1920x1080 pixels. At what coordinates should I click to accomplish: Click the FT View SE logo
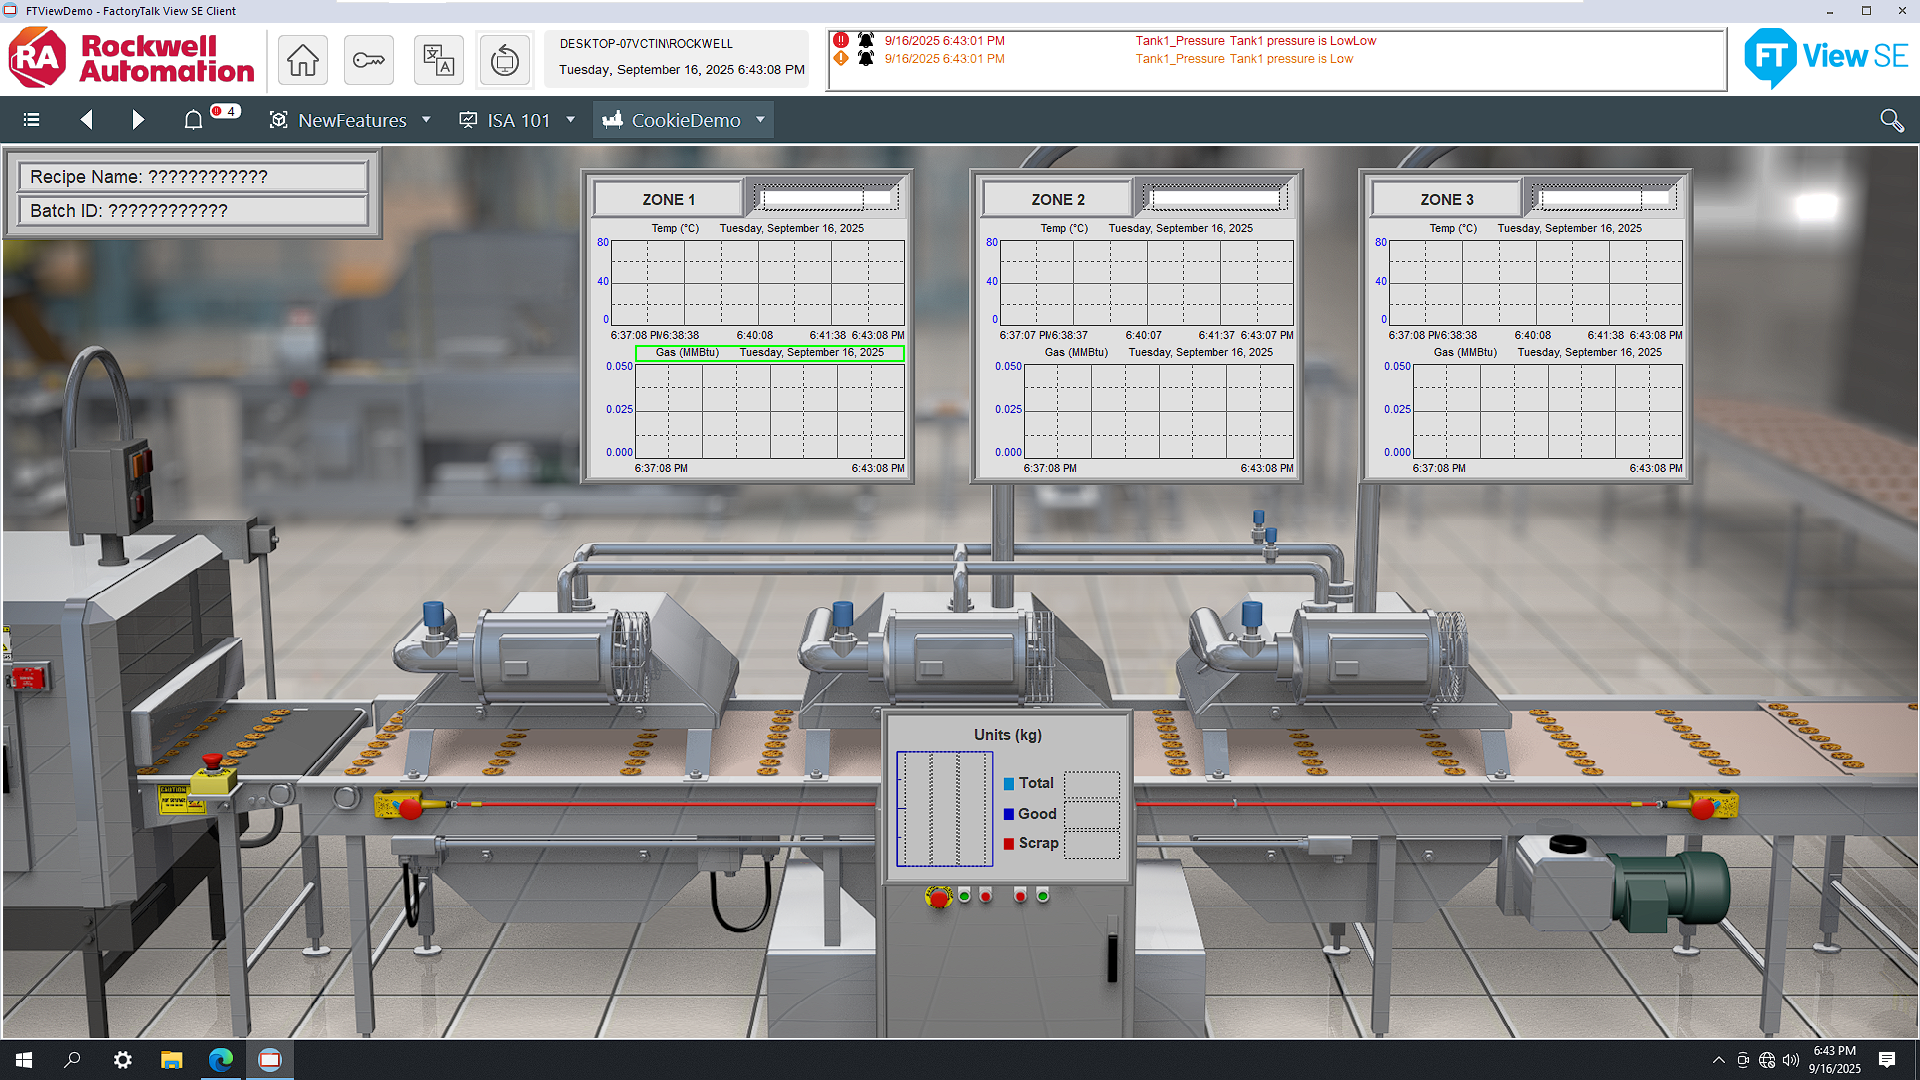(x=1826, y=58)
